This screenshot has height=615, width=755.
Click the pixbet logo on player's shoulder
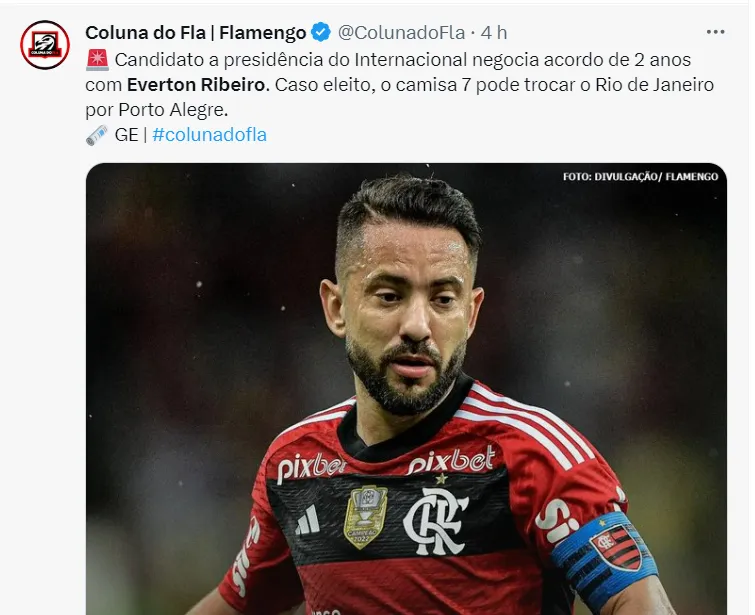[311, 469]
